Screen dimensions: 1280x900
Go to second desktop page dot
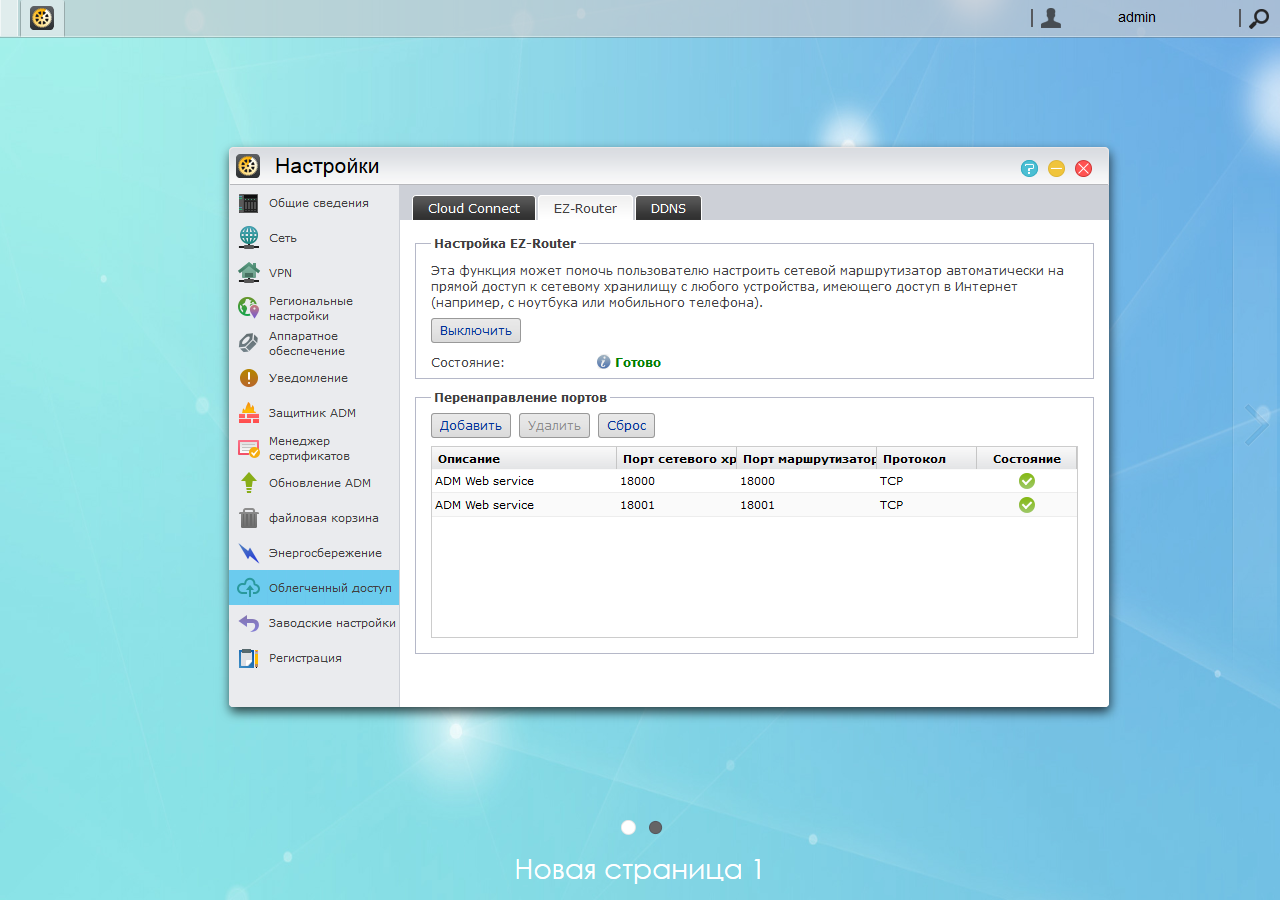click(x=655, y=827)
